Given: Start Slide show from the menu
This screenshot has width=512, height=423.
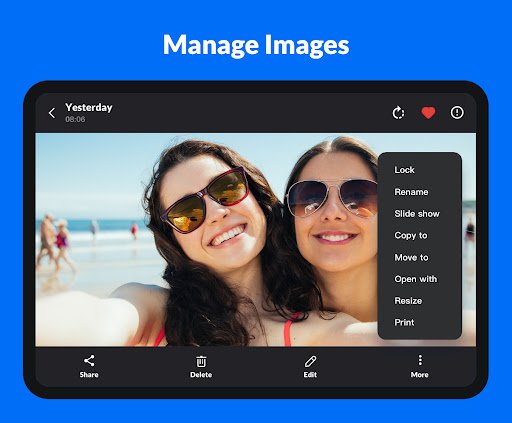Looking at the screenshot, I should coord(417,214).
